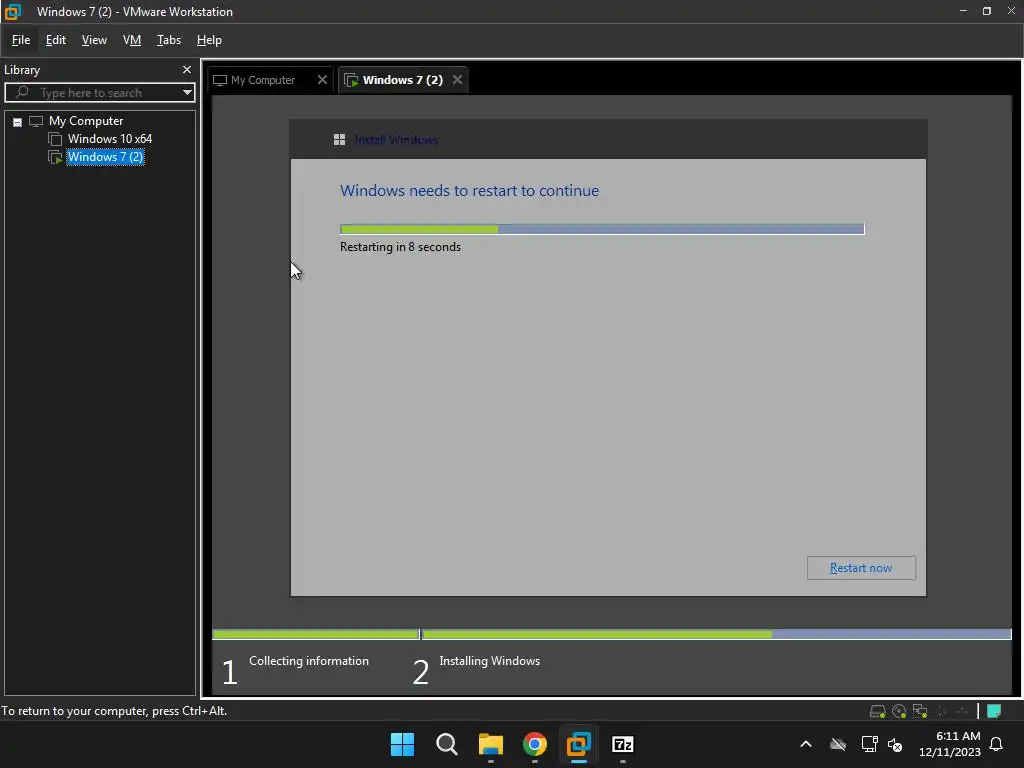Open the message log sticky-note icon
Viewport: 1024px width, 768px height.
coord(994,711)
